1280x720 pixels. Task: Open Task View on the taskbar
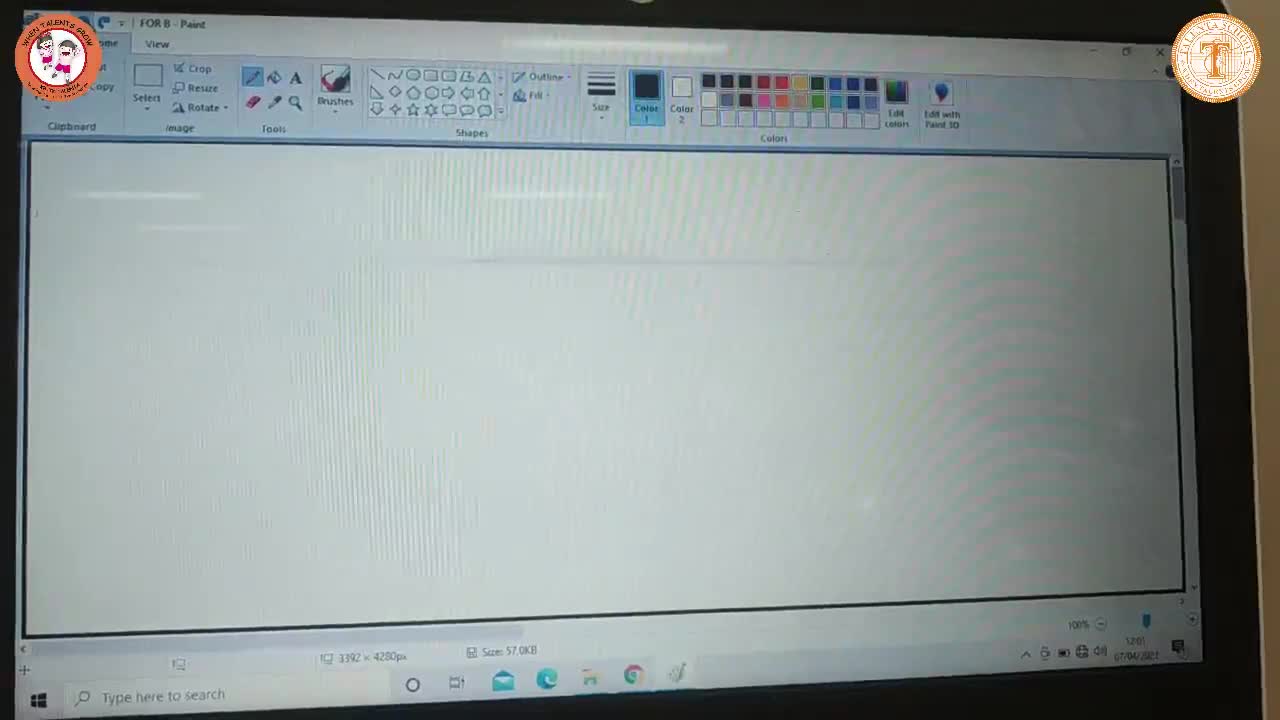coord(457,683)
